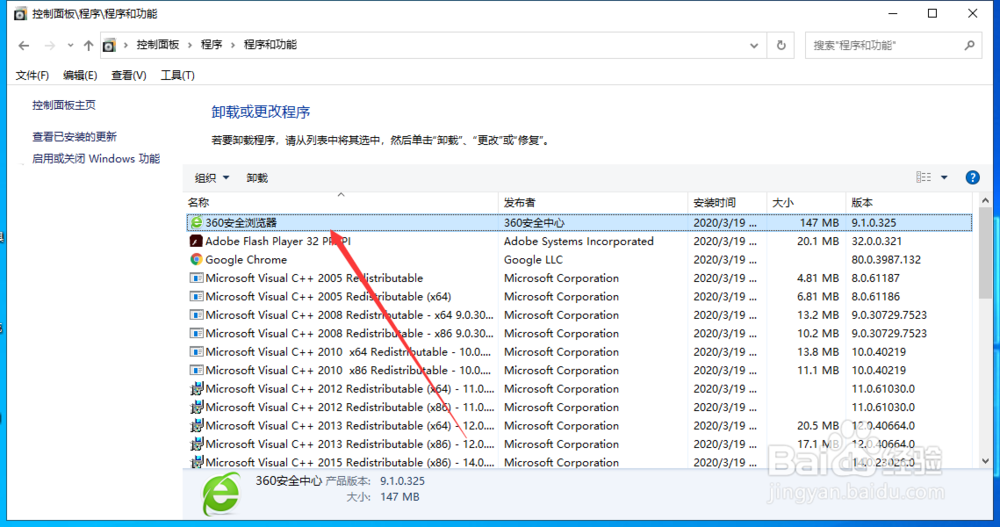Click the Google Chrome icon in list
Viewport: 1000px width, 527px height.
point(196,260)
